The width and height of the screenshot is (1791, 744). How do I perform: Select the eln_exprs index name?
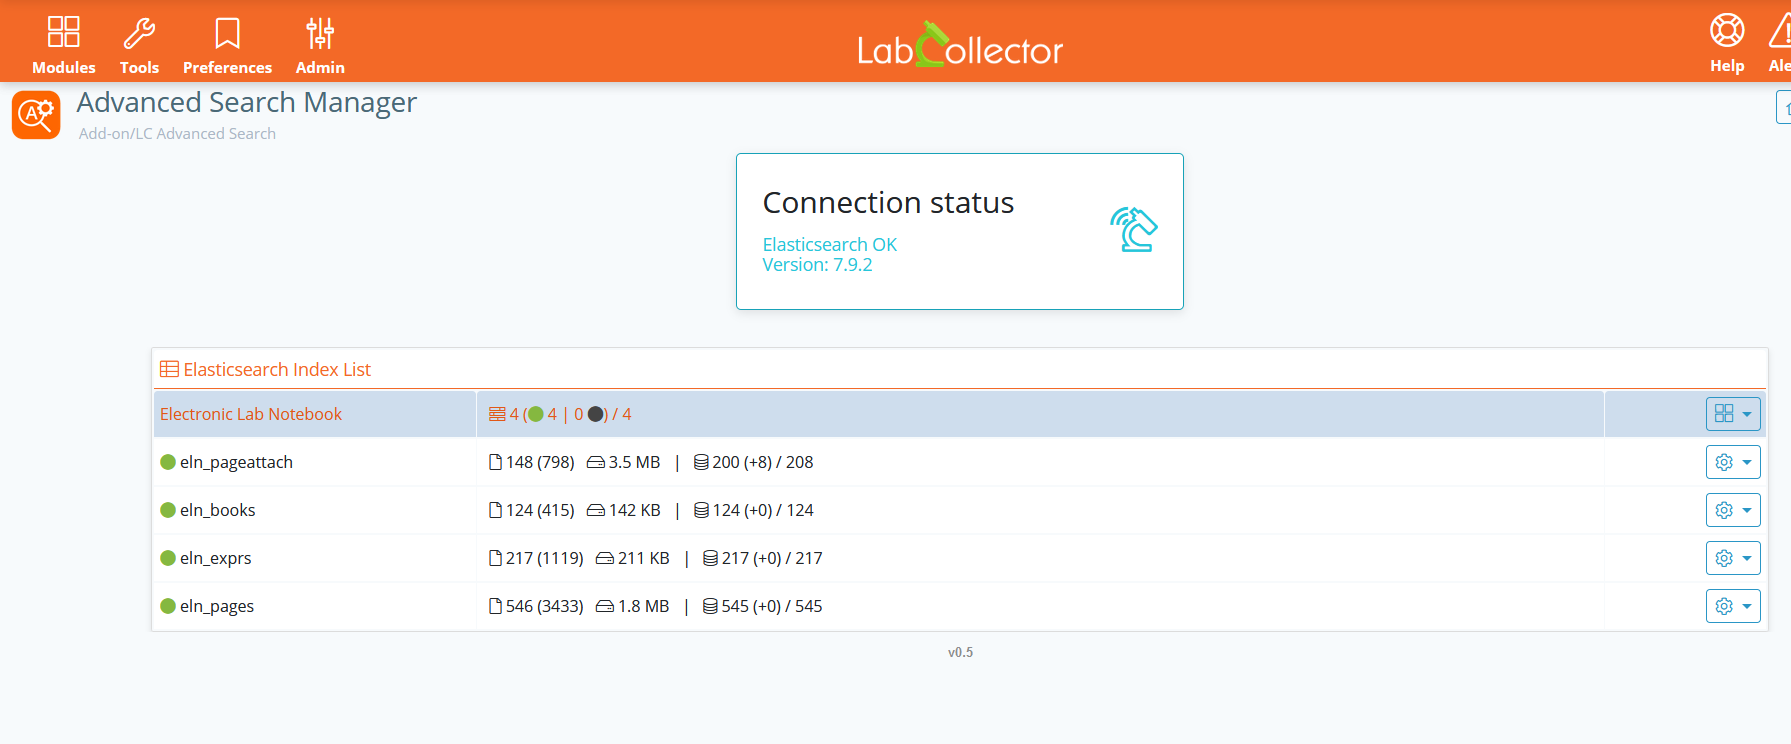point(216,558)
